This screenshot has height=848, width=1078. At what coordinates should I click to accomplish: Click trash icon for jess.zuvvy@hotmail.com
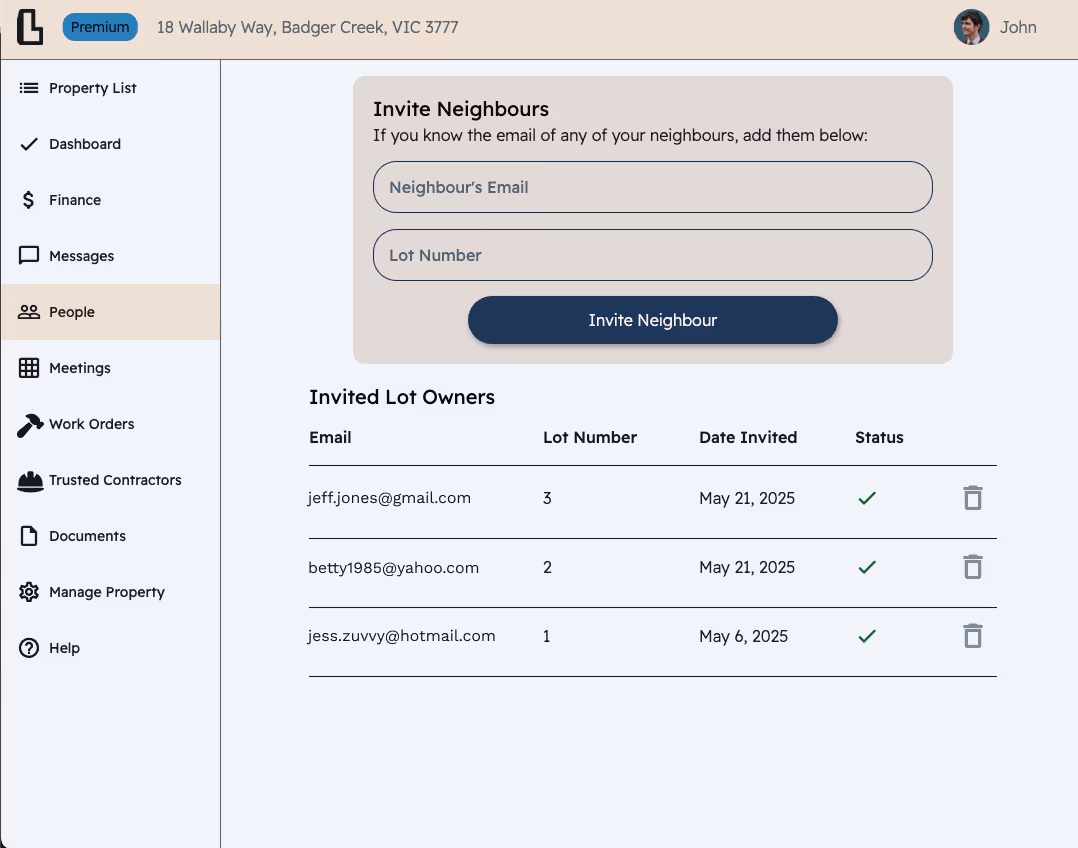(x=972, y=636)
